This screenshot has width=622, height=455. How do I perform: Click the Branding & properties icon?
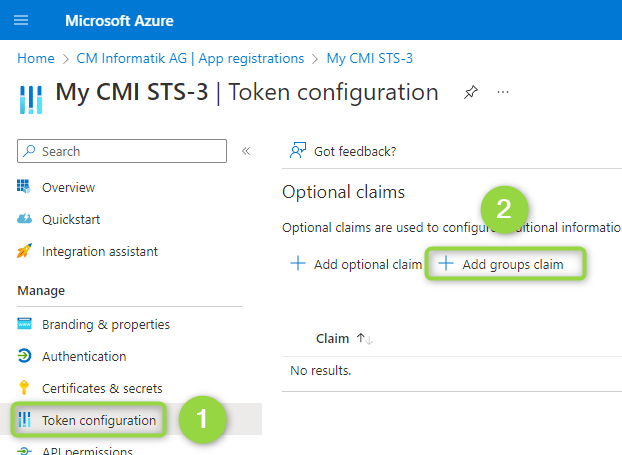24,324
